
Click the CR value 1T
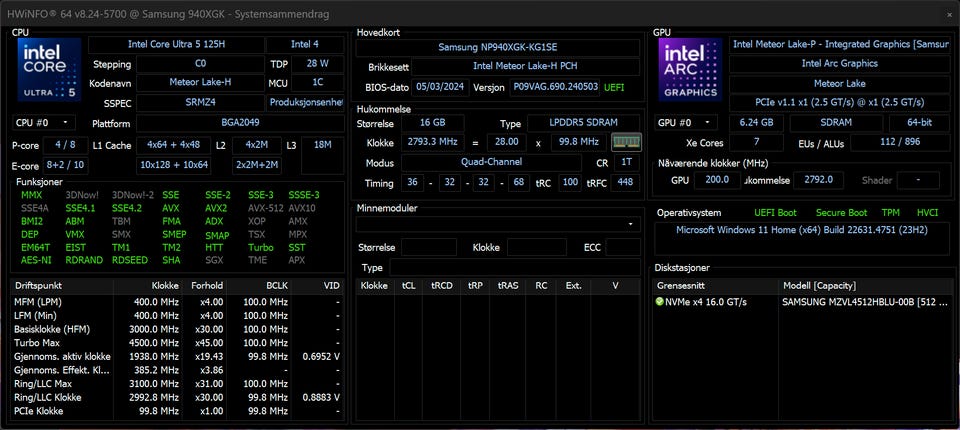(x=626, y=162)
